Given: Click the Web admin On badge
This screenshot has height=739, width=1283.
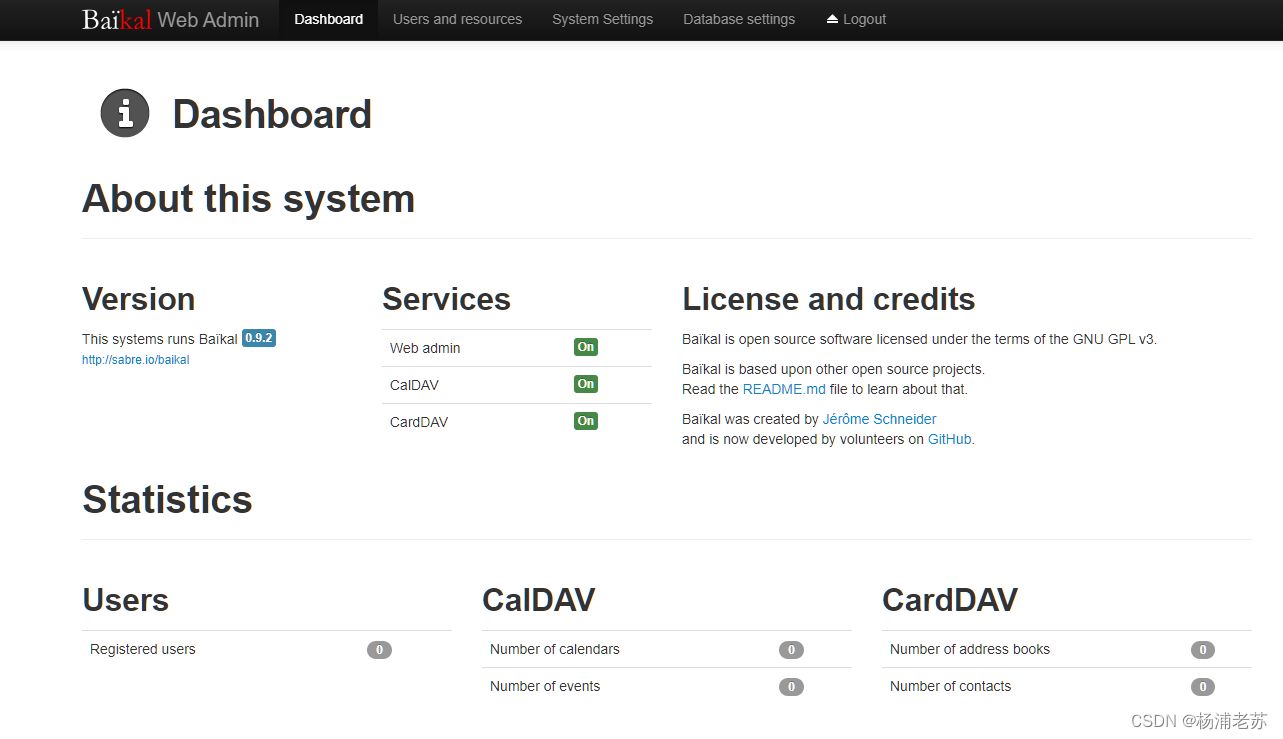Looking at the screenshot, I should coord(586,347).
